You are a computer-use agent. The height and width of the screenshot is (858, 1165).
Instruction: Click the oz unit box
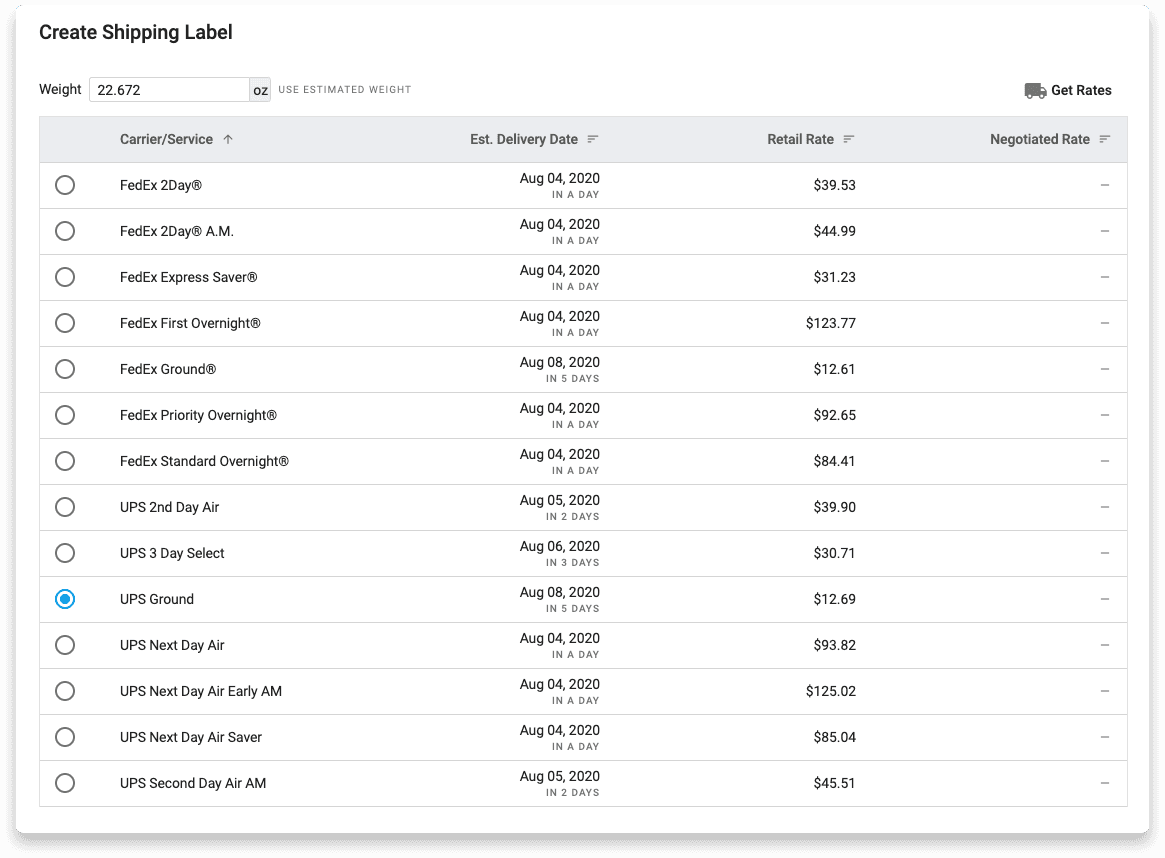[x=260, y=90]
